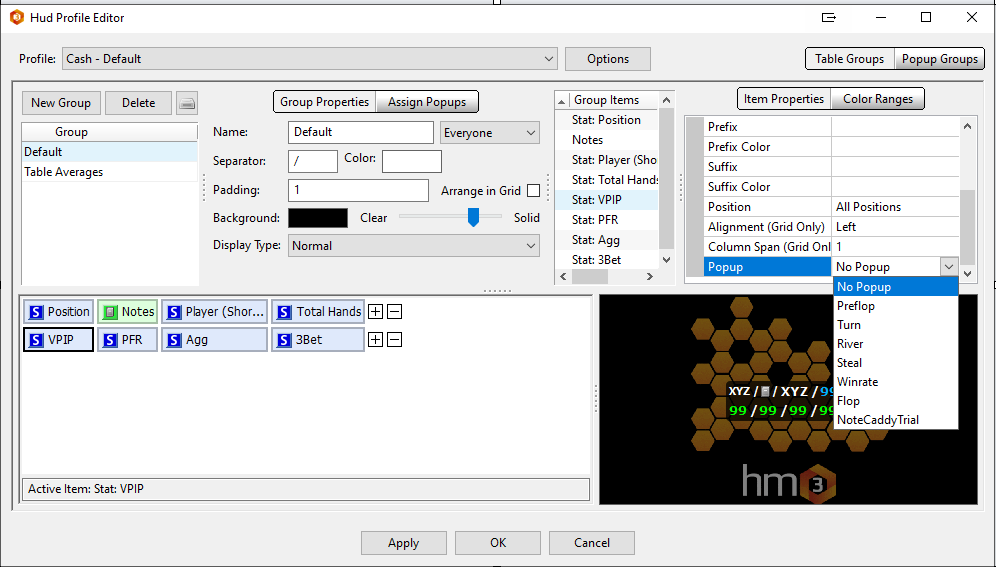This screenshot has width=996, height=567.
Task: Click the Apply button
Action: (x=403, y=543)
